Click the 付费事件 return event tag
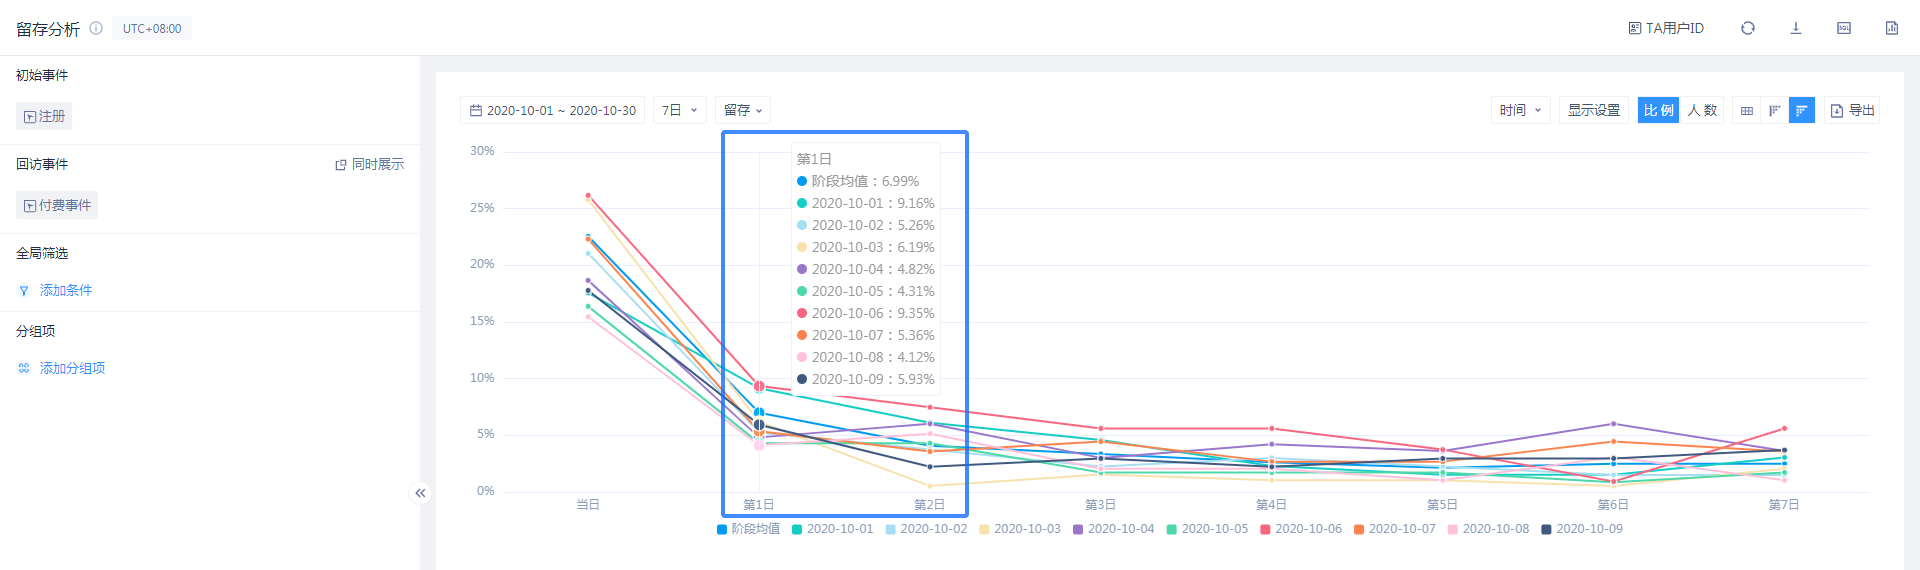Image resolution: width=1920 pixels, height=570 pixels. (x=57, y=205)
